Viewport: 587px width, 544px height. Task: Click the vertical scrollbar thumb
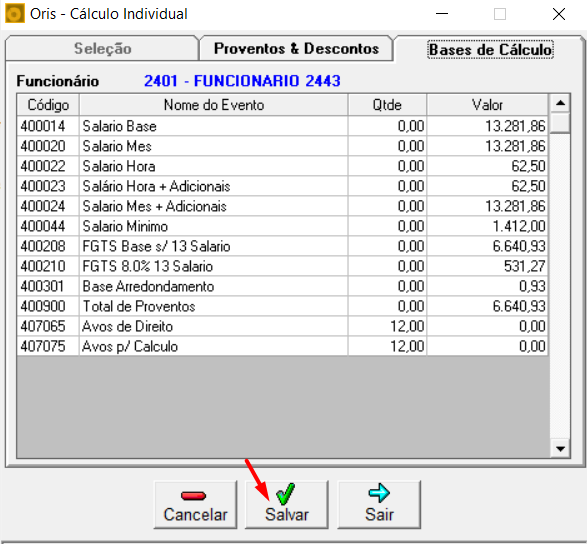pos(560,122)
